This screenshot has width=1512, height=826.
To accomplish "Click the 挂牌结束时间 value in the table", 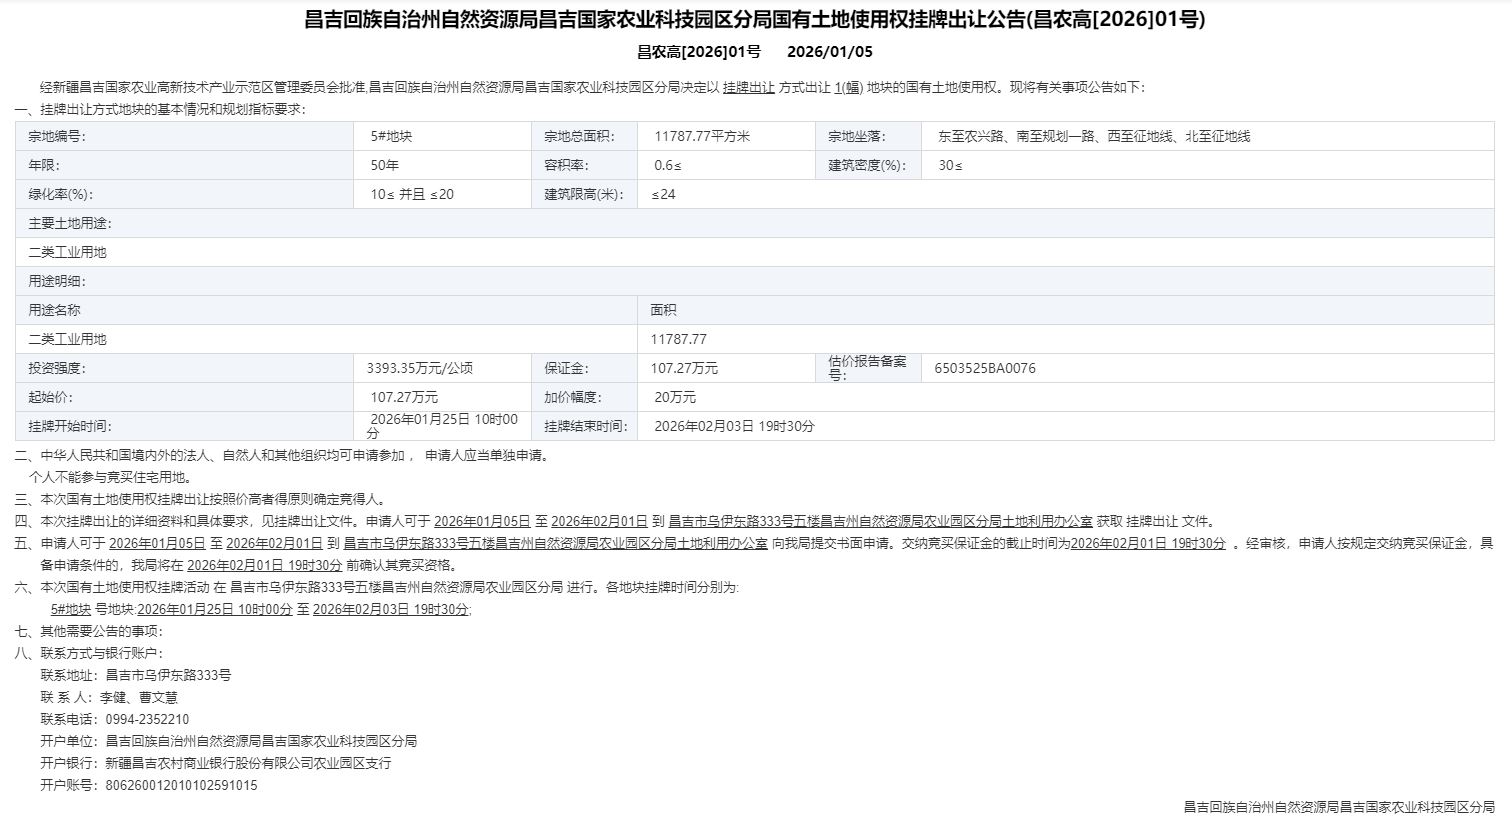I will click(734, 426).
